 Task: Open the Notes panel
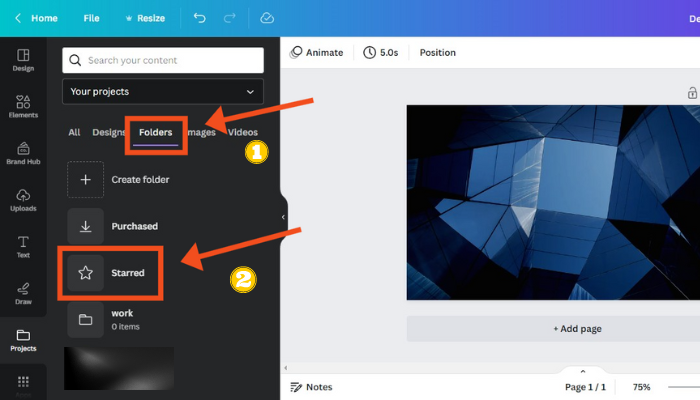point(311,387)
